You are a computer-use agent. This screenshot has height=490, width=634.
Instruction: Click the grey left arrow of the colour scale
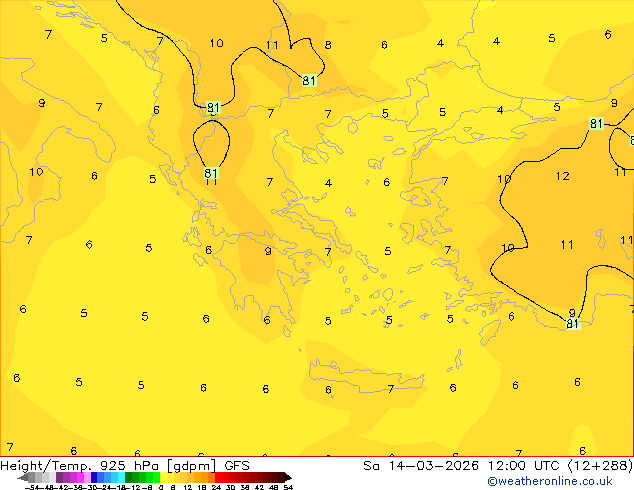coord(22,478)
